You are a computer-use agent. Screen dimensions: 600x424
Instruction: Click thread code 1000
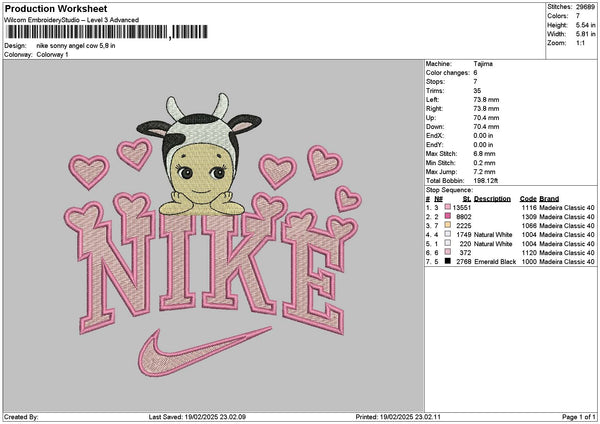tap(529, 261)
